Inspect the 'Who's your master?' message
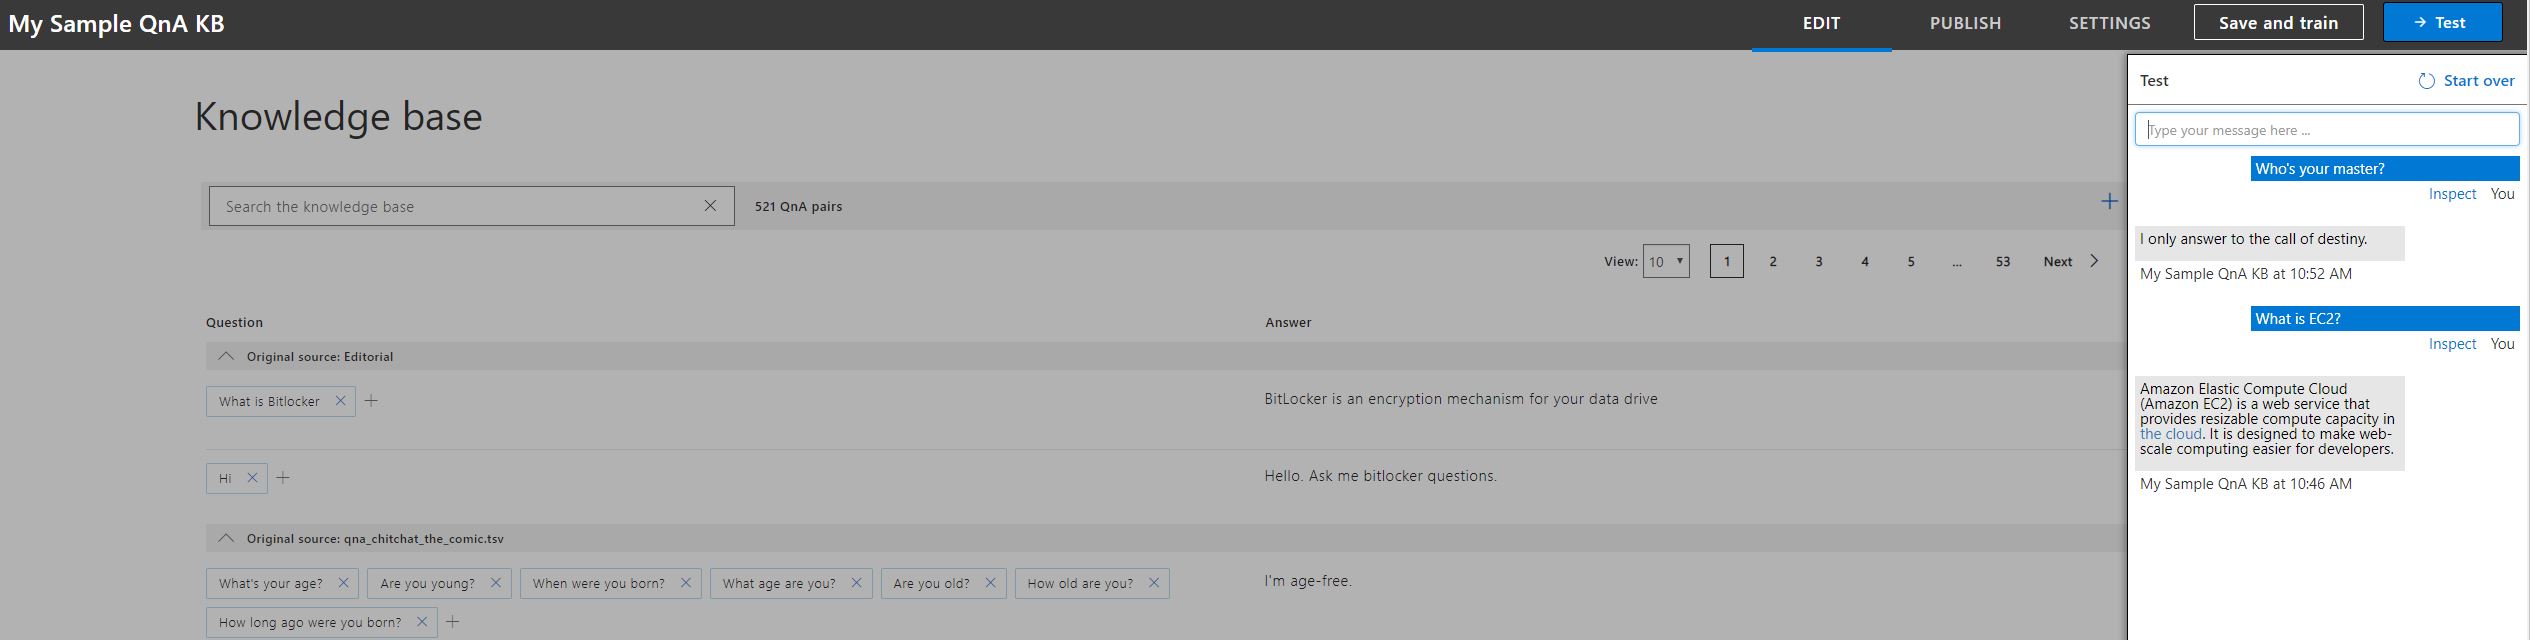Screen dimensions: 2530x640 [x=2452, y=194]
